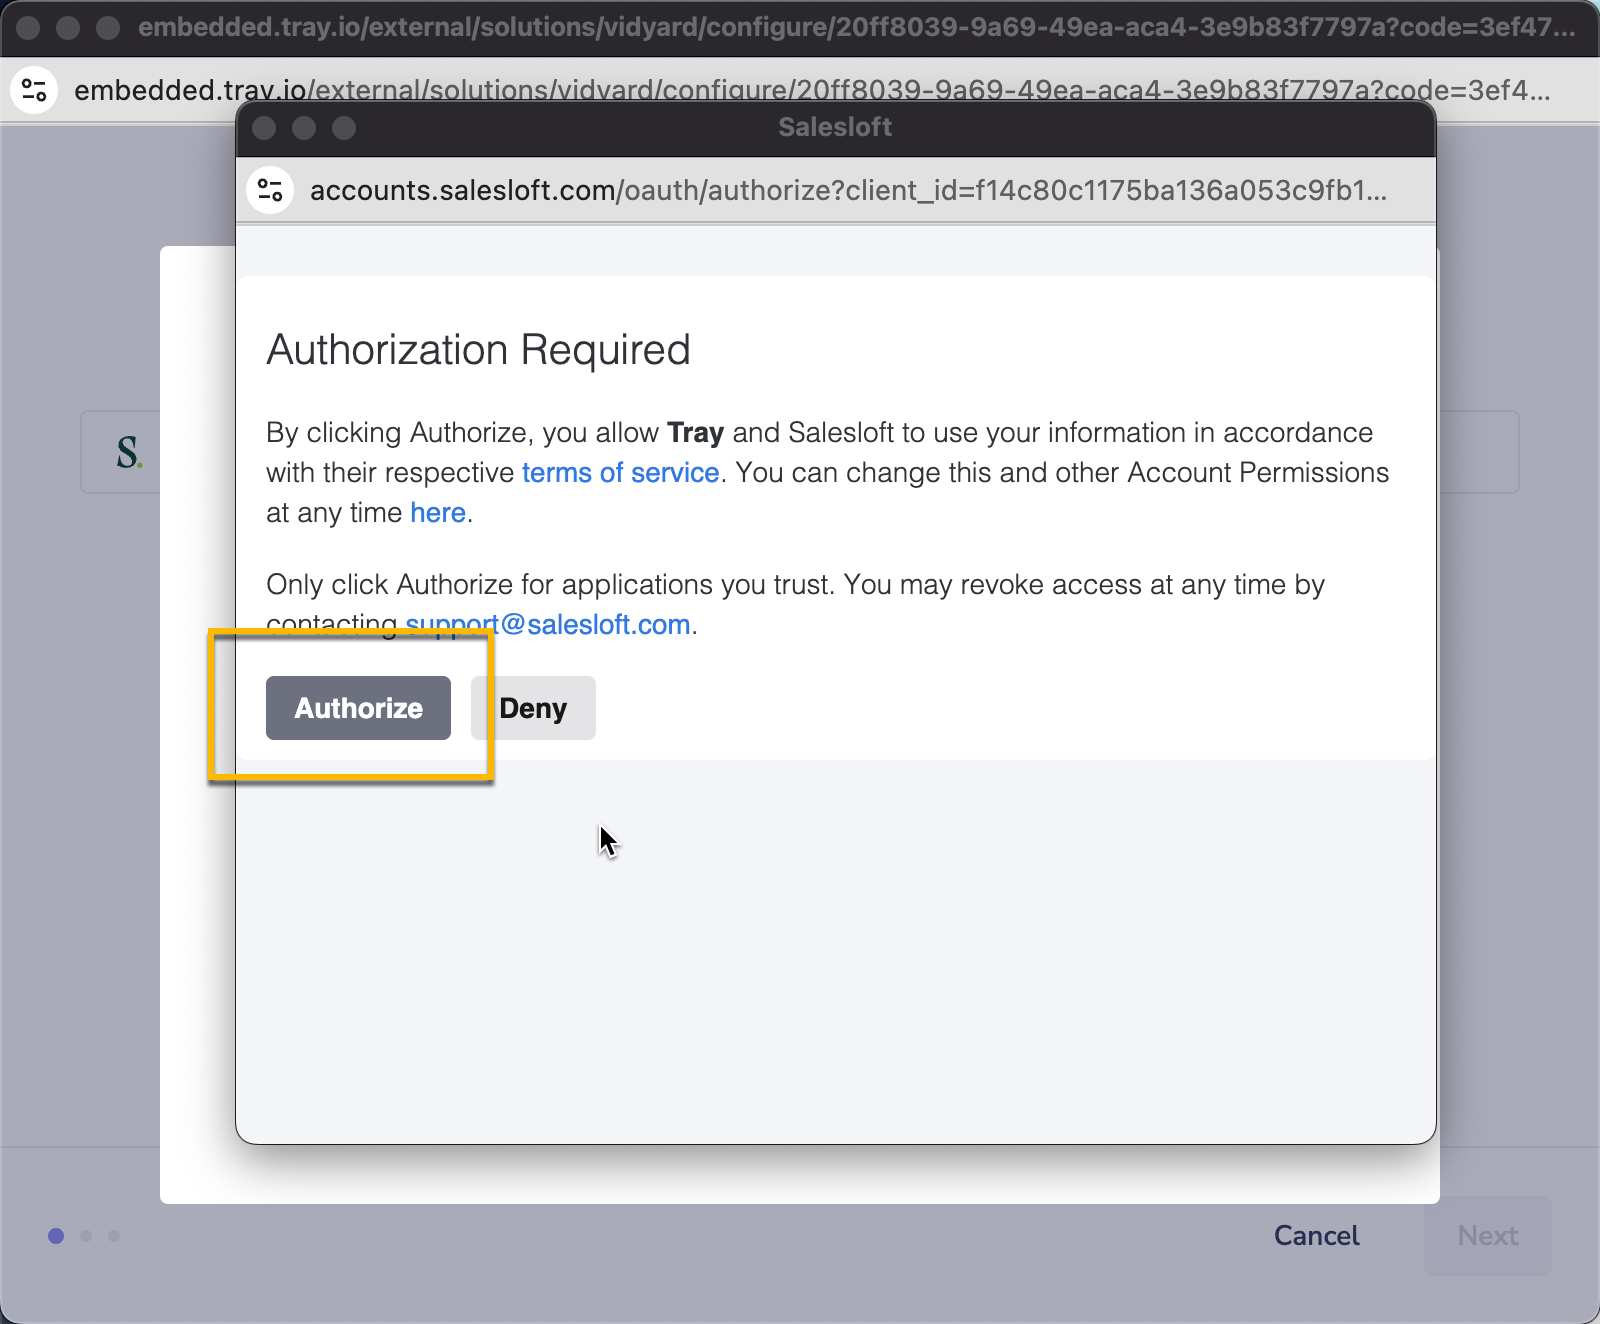Click the Tray window site settings icon
The width and height of the screenshot is (1600, 1324).
(x=34, y=90)
